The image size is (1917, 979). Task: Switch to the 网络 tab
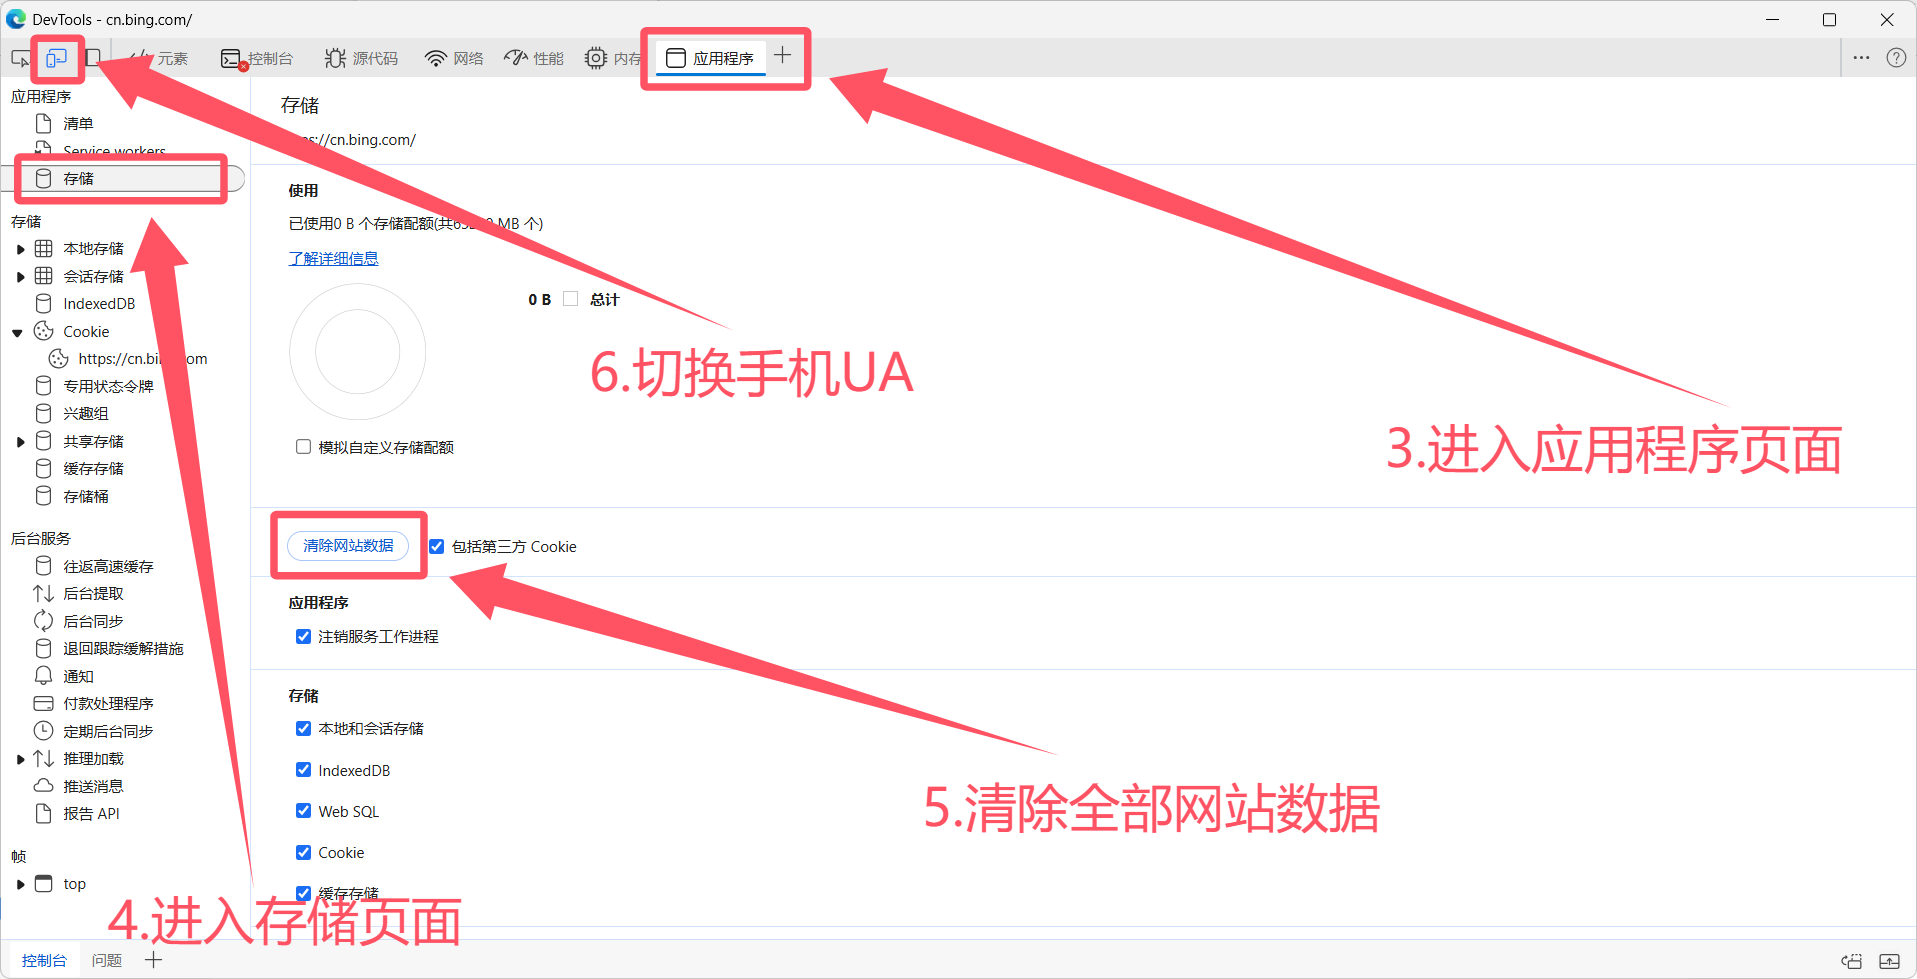[x=454, y=59]
